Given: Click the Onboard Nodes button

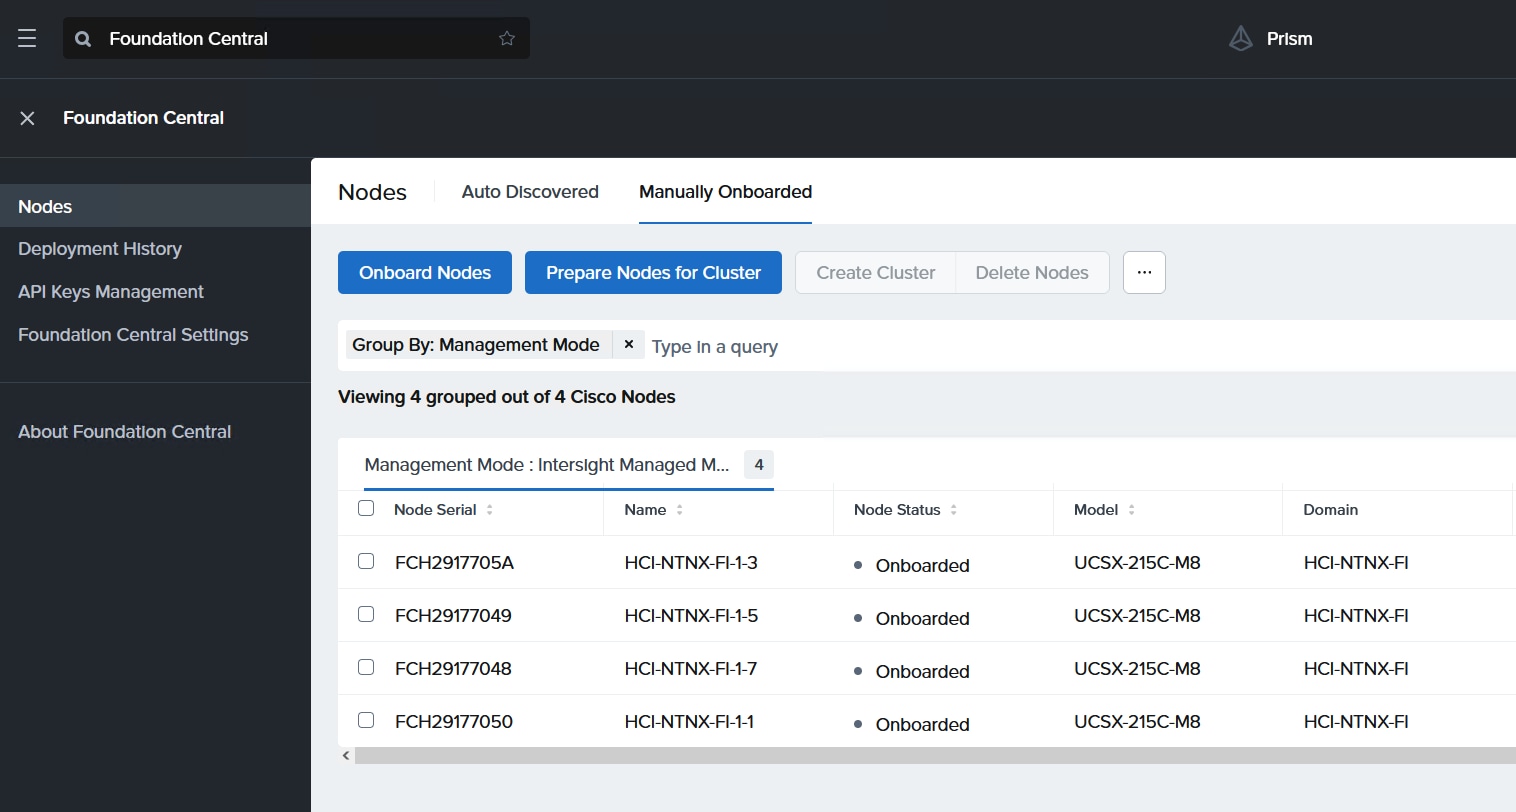Looking at the screenshot, I should point(425,273).
